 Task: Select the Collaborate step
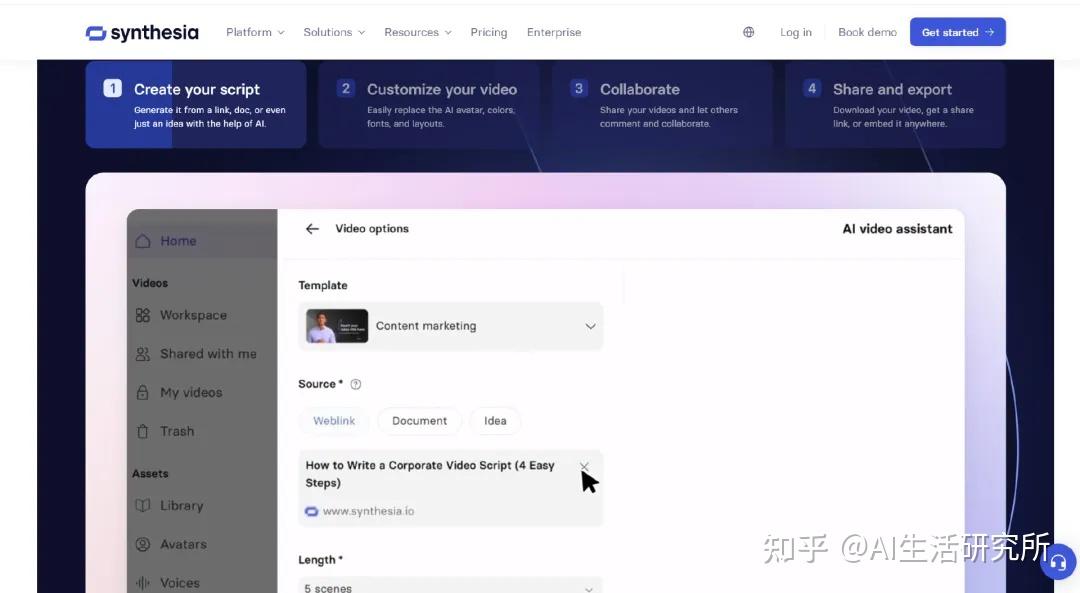(x=662, y=105)
